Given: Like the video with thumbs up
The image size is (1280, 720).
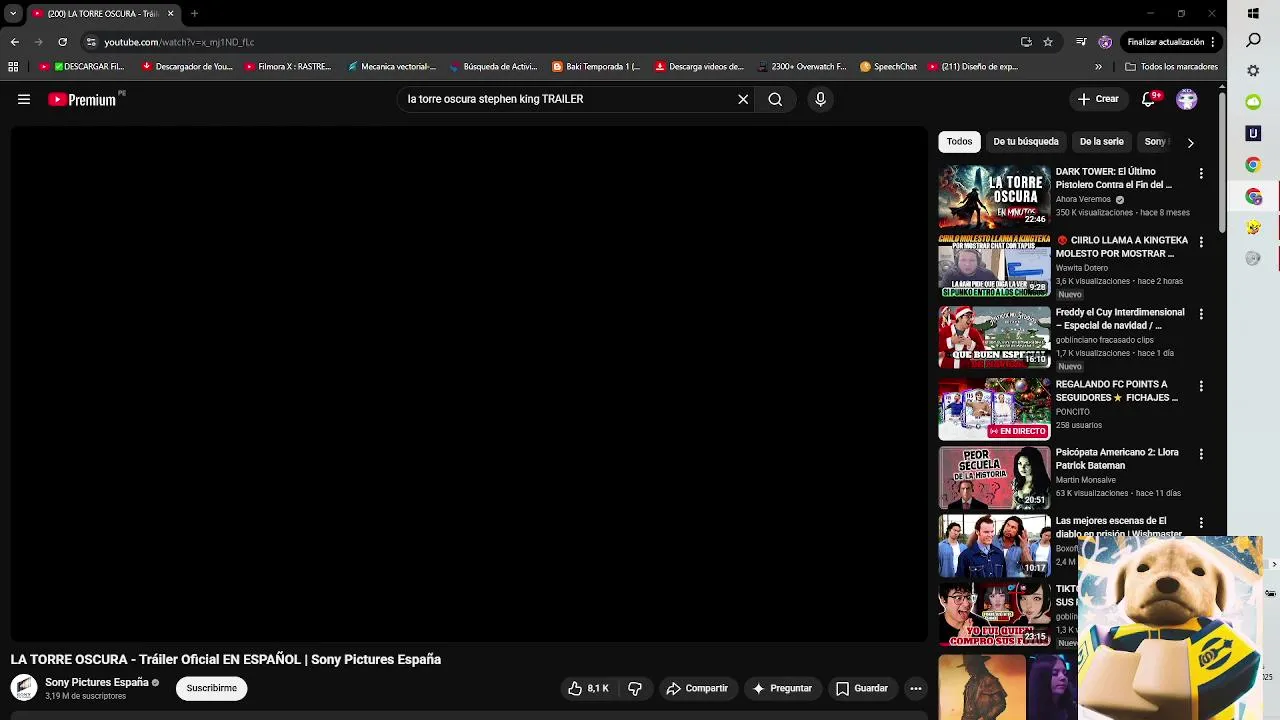Looking at the screenshot, I should pyautogui.click(x=588, y=688).
